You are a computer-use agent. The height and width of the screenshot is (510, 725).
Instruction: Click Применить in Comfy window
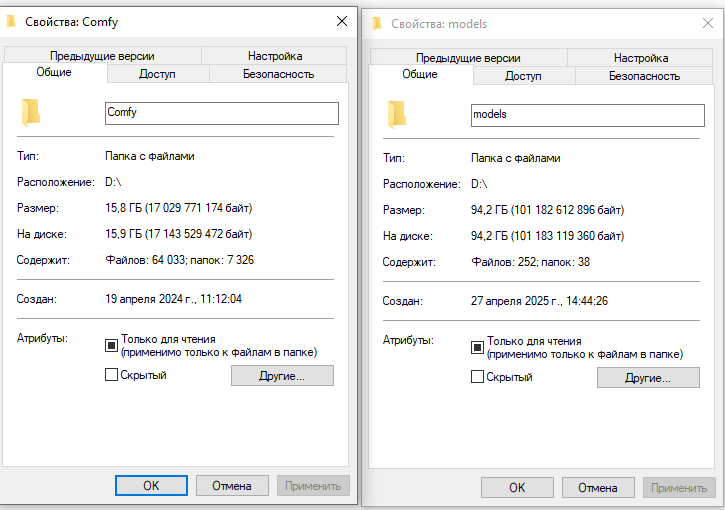coord(313,485)
